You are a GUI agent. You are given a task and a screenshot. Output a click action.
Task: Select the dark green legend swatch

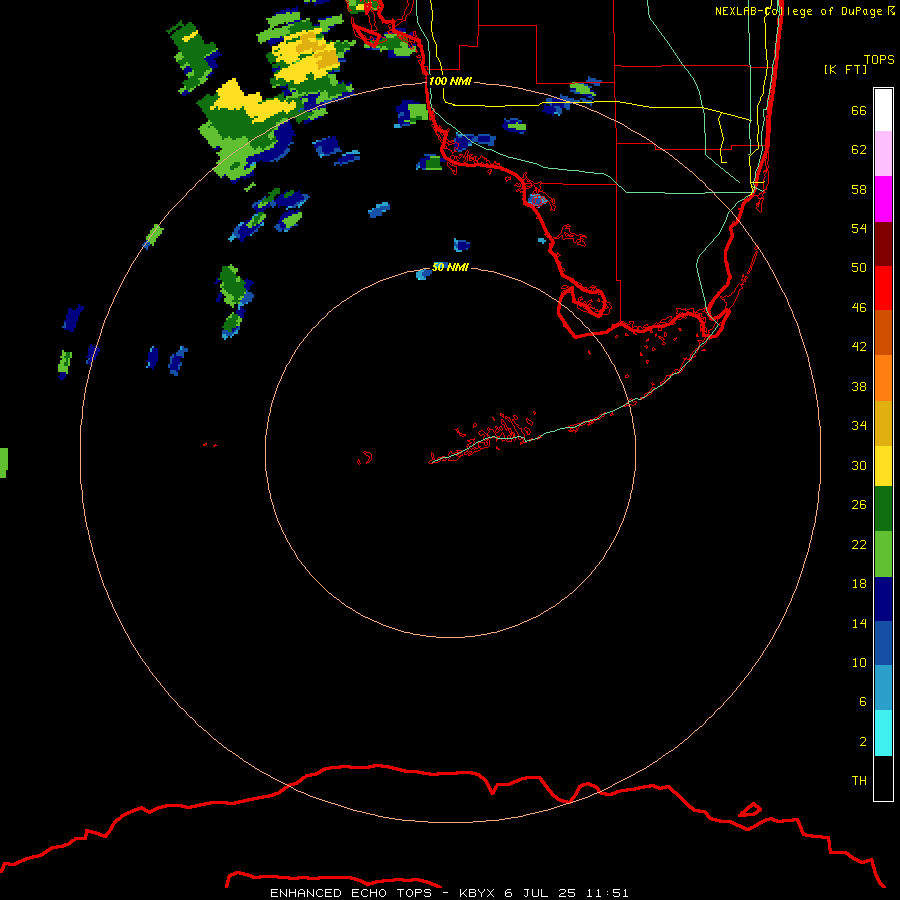pyautogui.click(x=883, y=509)
